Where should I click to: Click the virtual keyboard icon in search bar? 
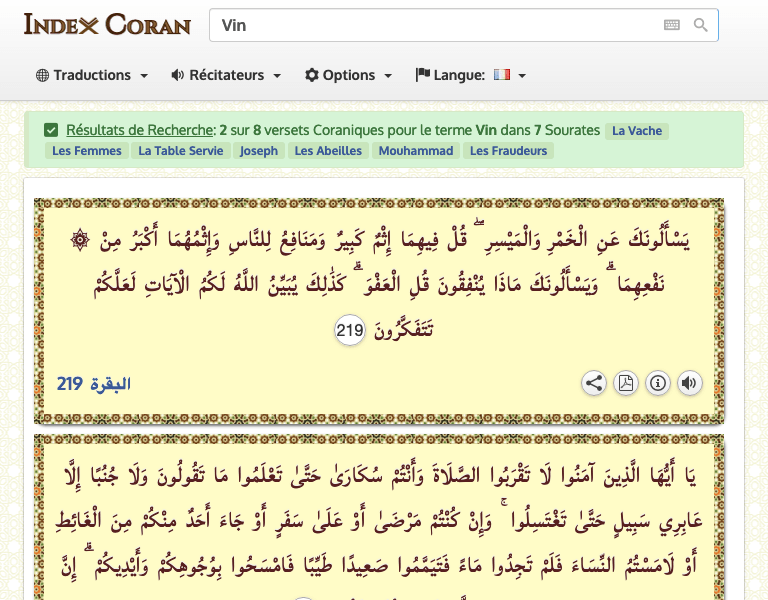(x=672, y=25)
